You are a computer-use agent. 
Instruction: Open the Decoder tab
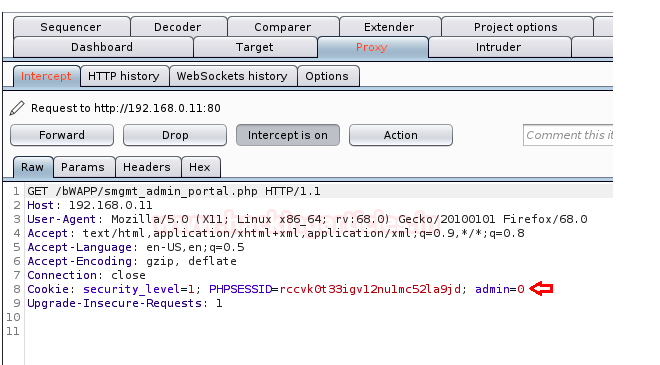tap(178, 27)
